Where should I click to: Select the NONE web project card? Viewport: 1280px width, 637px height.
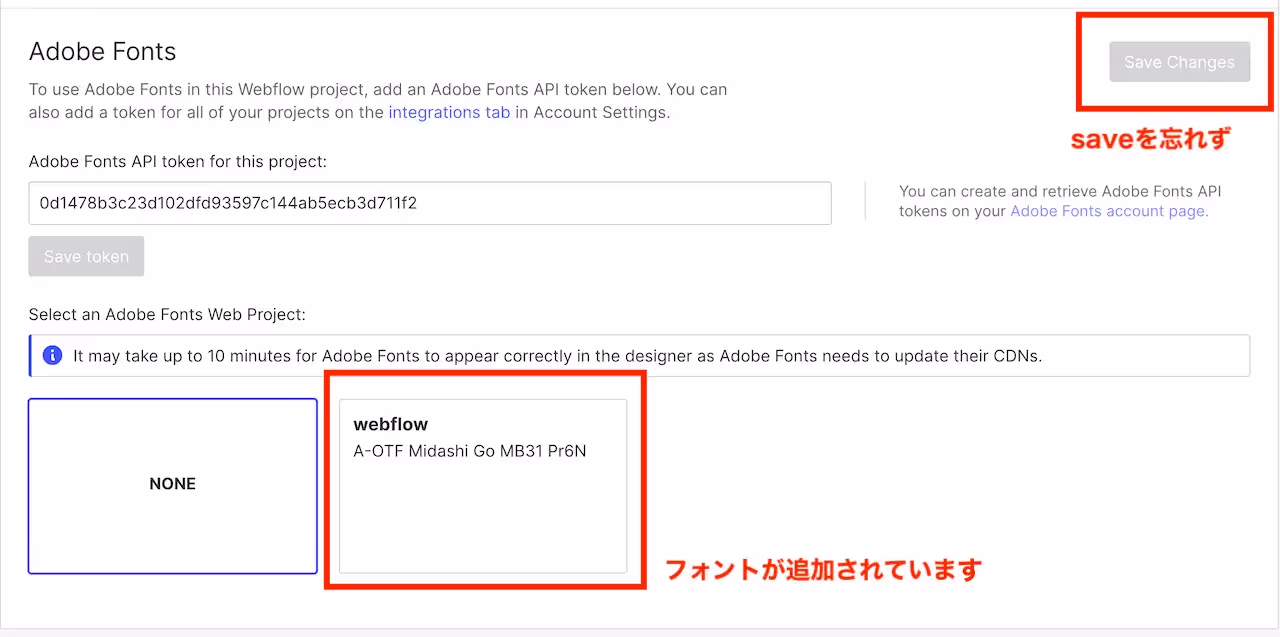173,486
